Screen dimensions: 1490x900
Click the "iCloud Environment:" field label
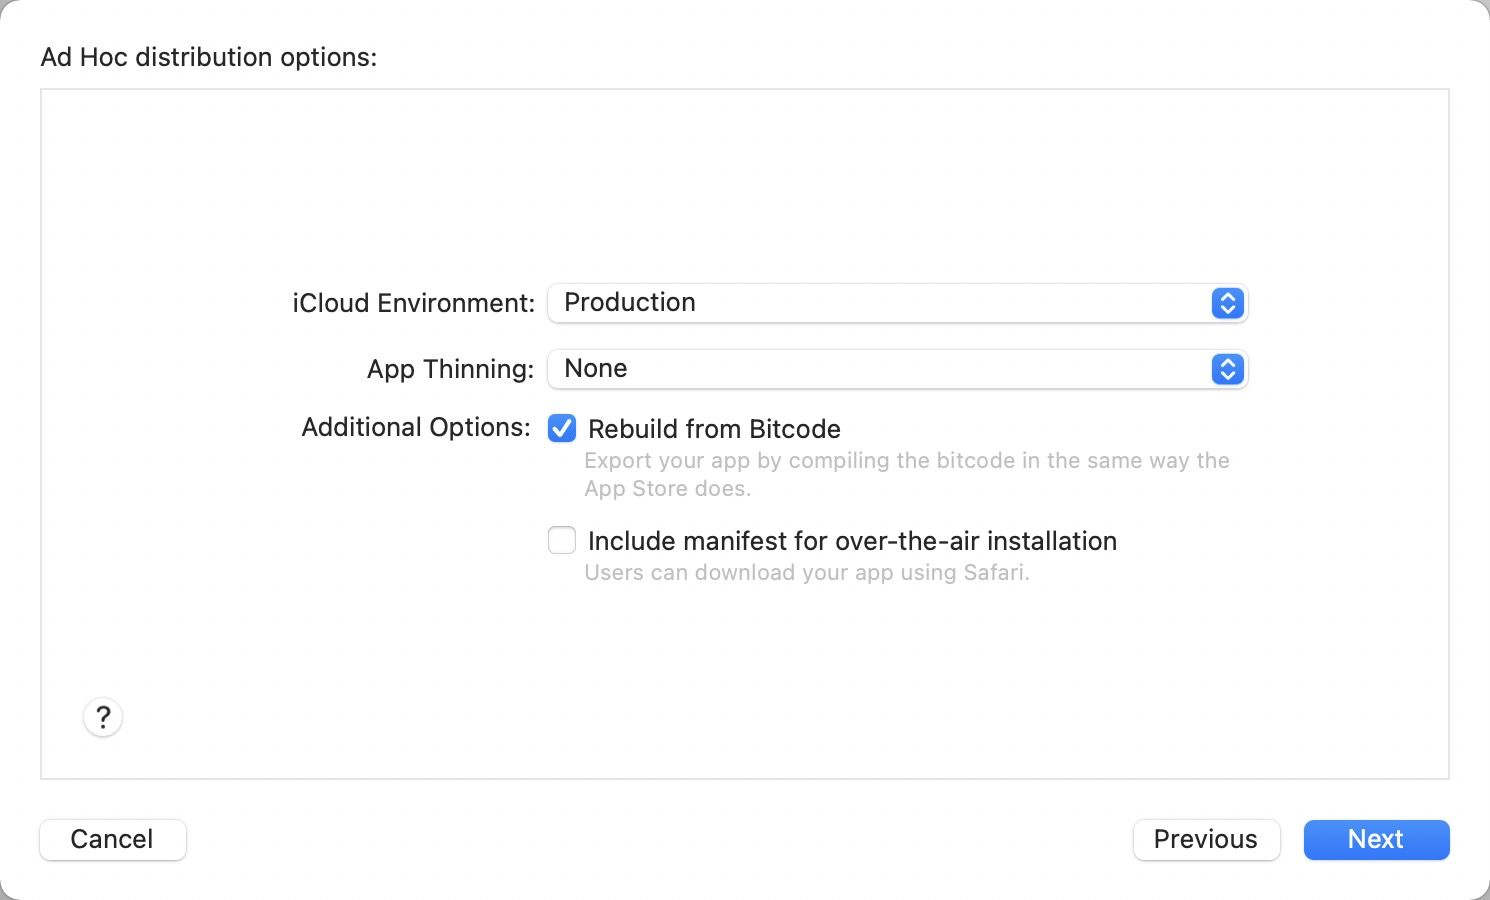(413, 303)
